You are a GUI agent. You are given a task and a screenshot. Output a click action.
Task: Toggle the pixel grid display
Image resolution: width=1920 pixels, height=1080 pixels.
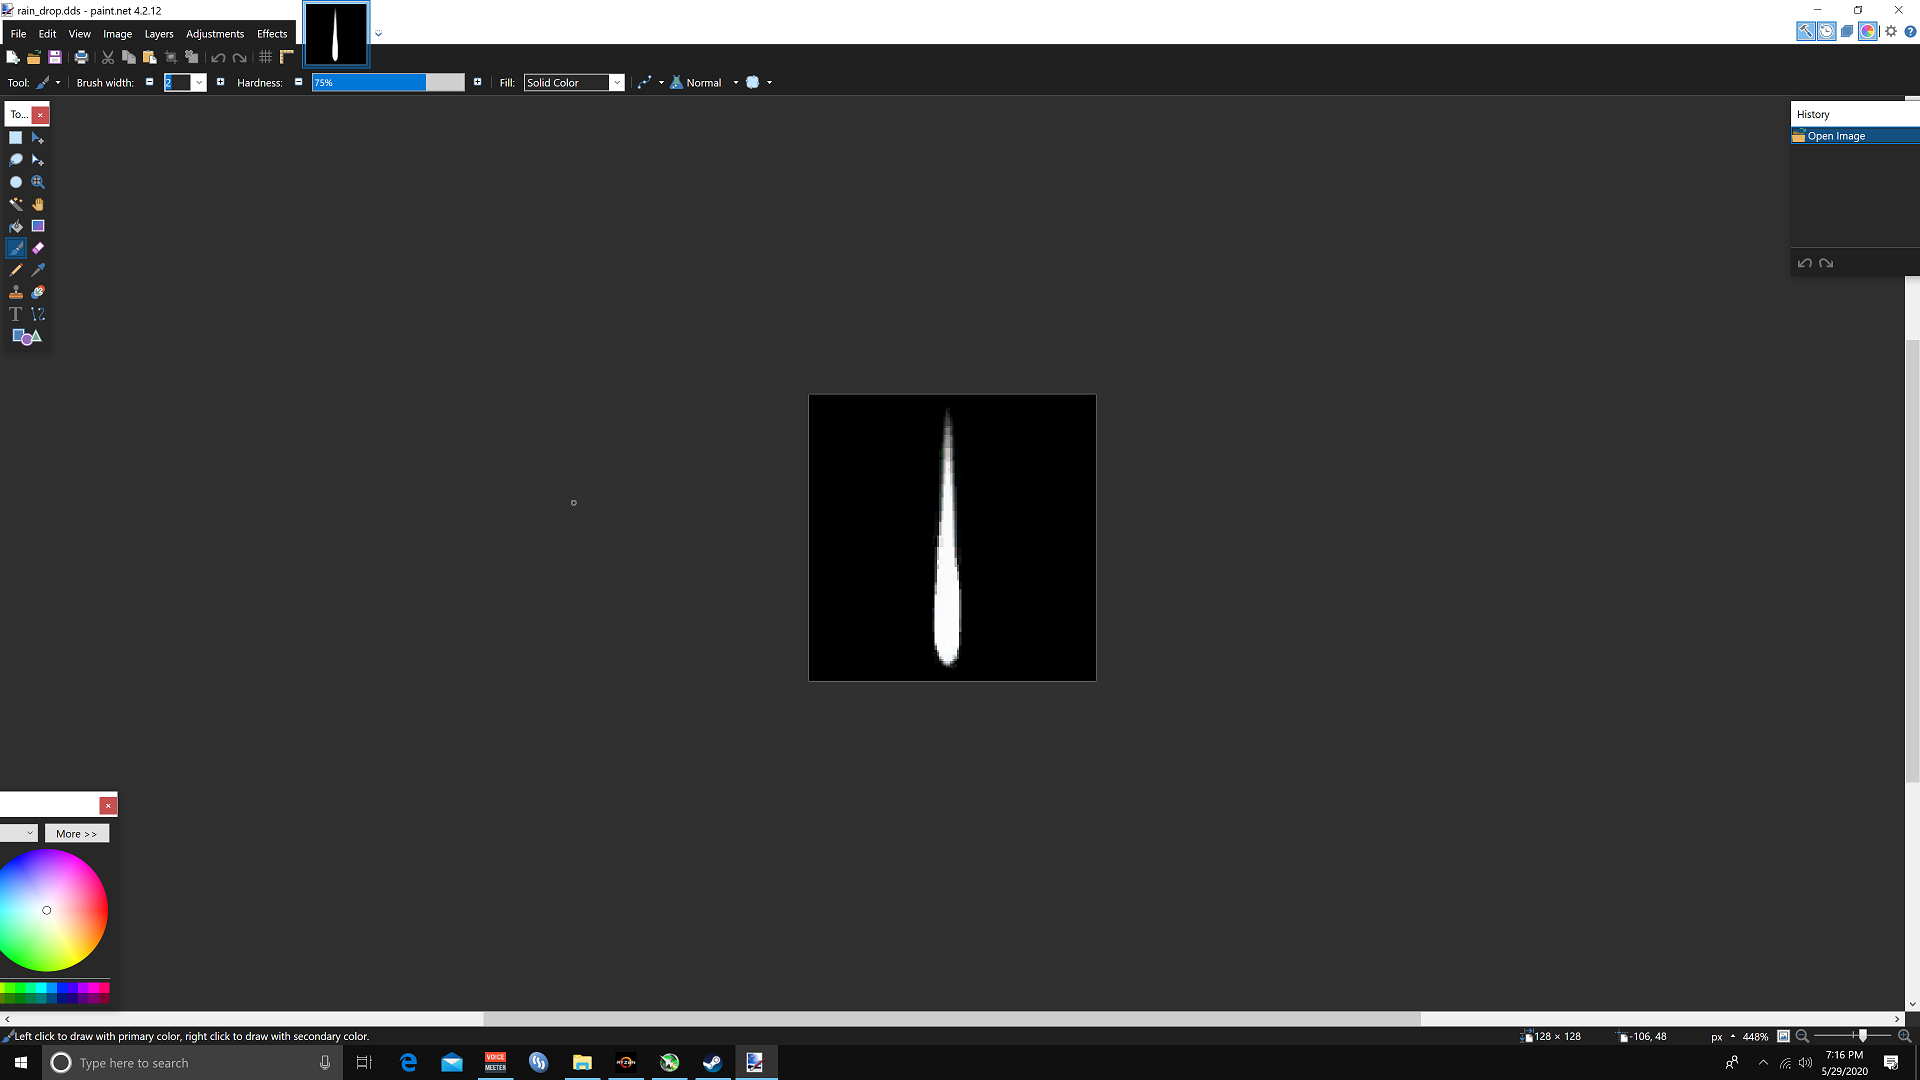pos(266,57)
